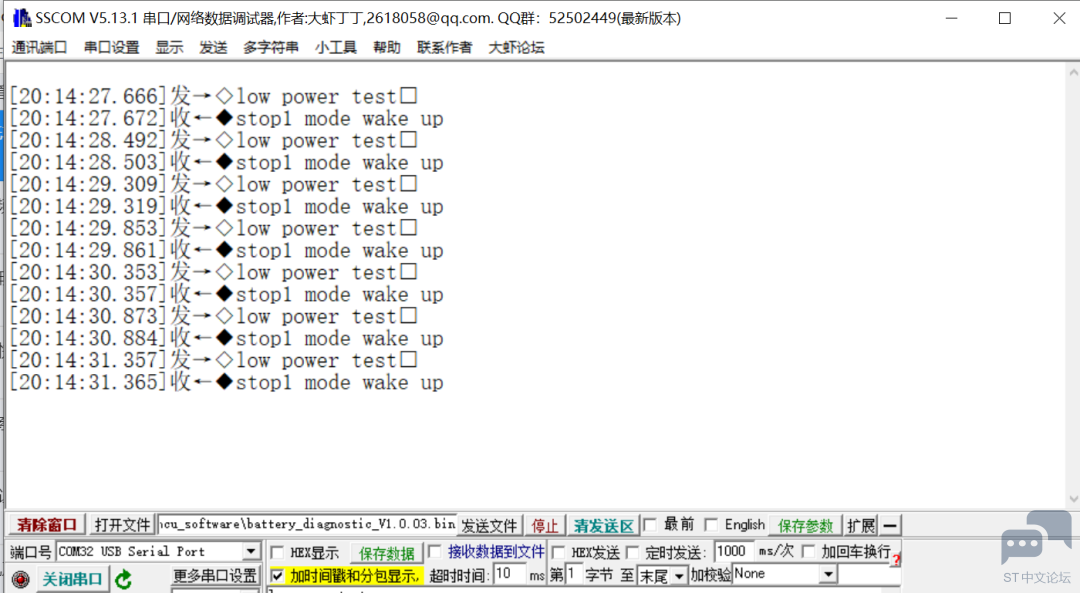Screen dimensions: 1080x593
Task: Click log line at 20:14:29.309 low power test
Action: [214, 185]
